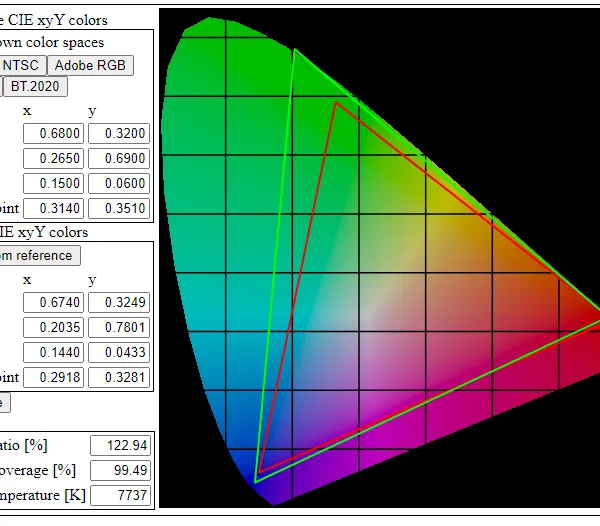Click the 'own color spaces' label
The image size is (600, 526).
coord(52,42)
